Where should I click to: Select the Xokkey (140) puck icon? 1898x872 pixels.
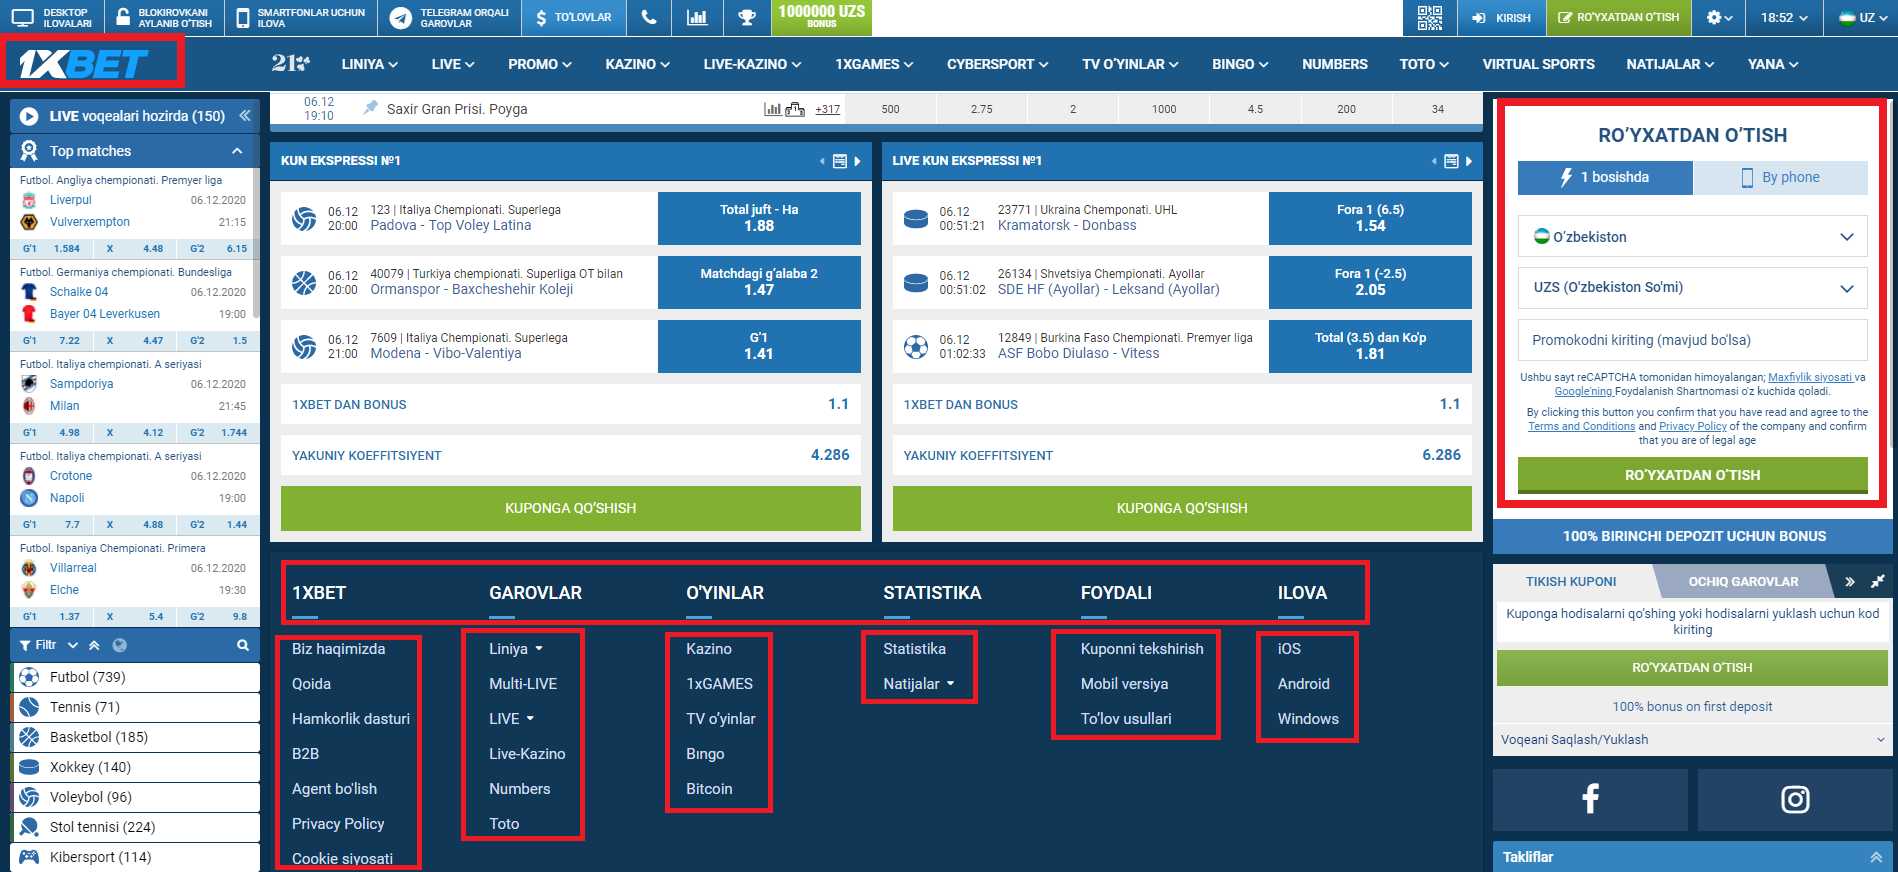click(29, 767)
